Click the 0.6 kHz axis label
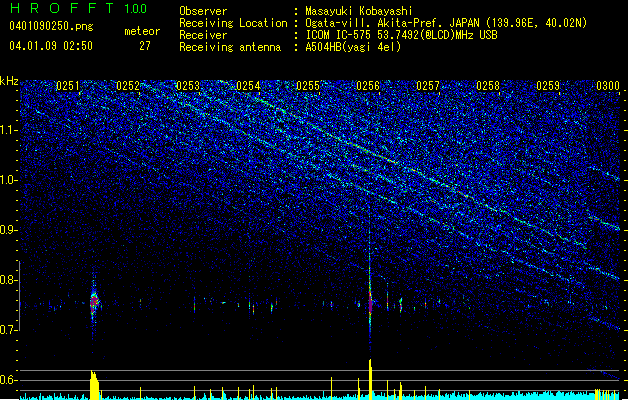Viewport: 629px width, 400px height. pos(9,380)
